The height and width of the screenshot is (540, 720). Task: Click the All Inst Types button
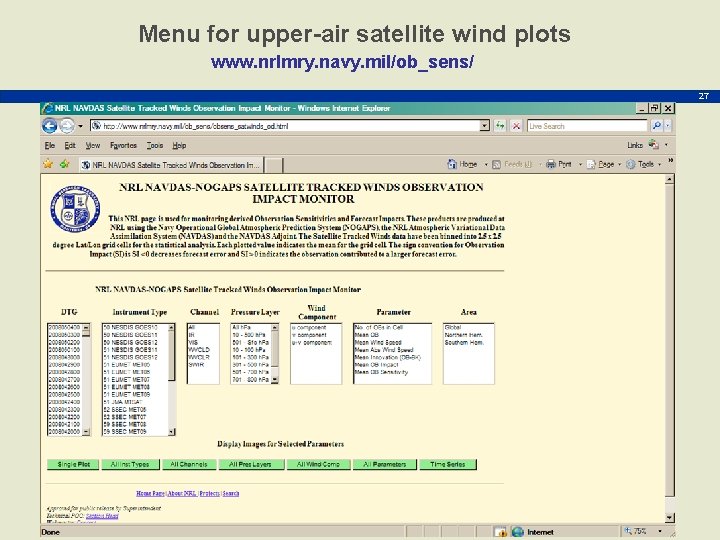[x=130, y=464]
